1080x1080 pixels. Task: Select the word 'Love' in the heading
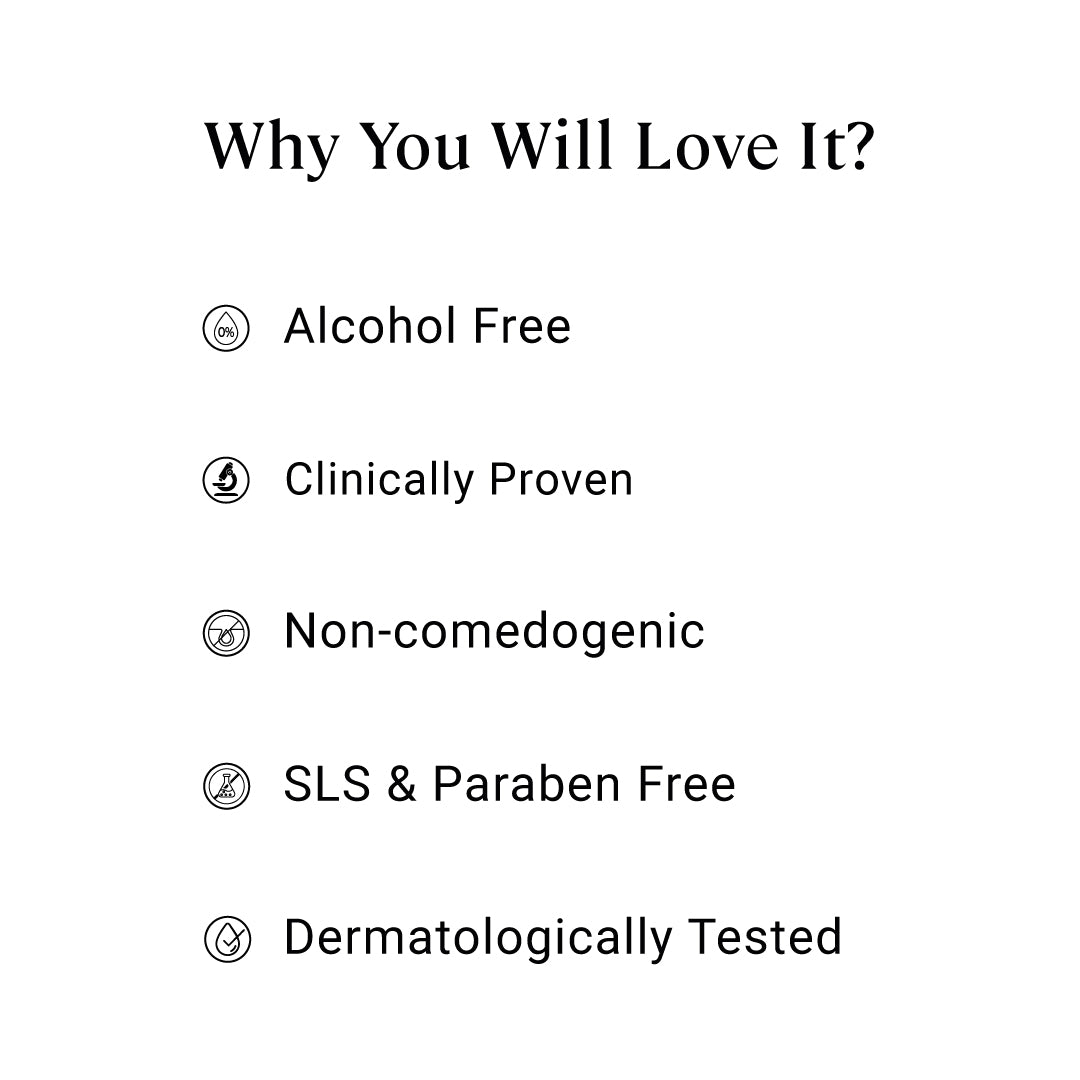pyautogui.click(x=707, y=146)
